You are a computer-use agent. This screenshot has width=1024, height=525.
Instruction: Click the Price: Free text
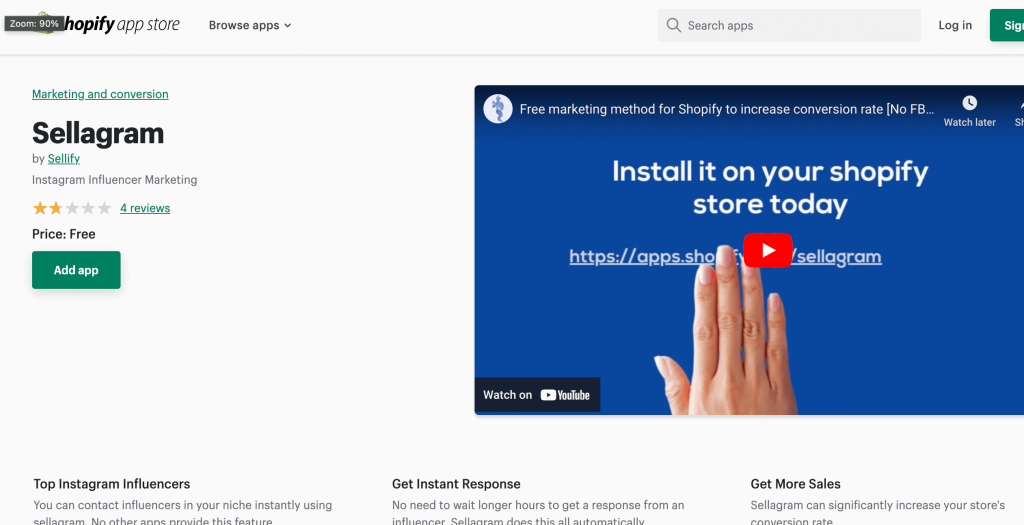click(x=64, y=234)
